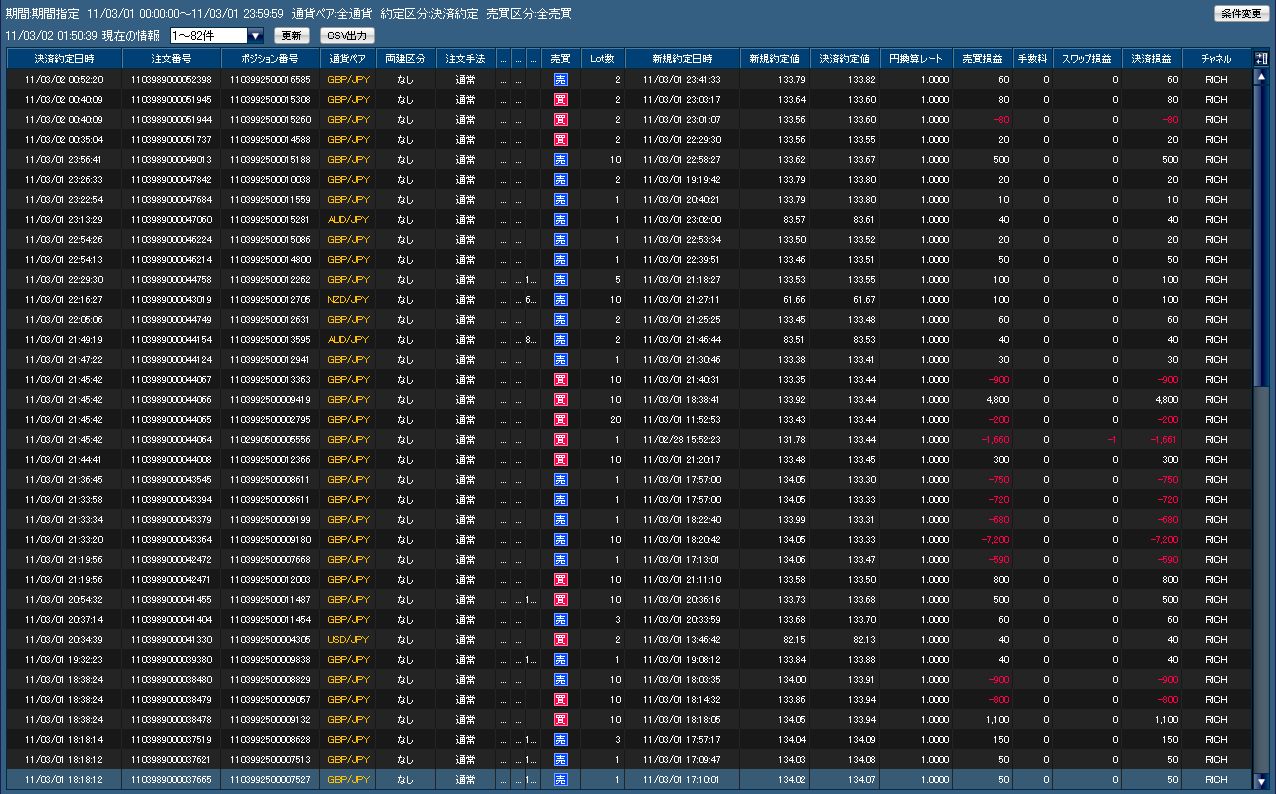
Task: Click the 売買 column header
Action: [560, 59]
